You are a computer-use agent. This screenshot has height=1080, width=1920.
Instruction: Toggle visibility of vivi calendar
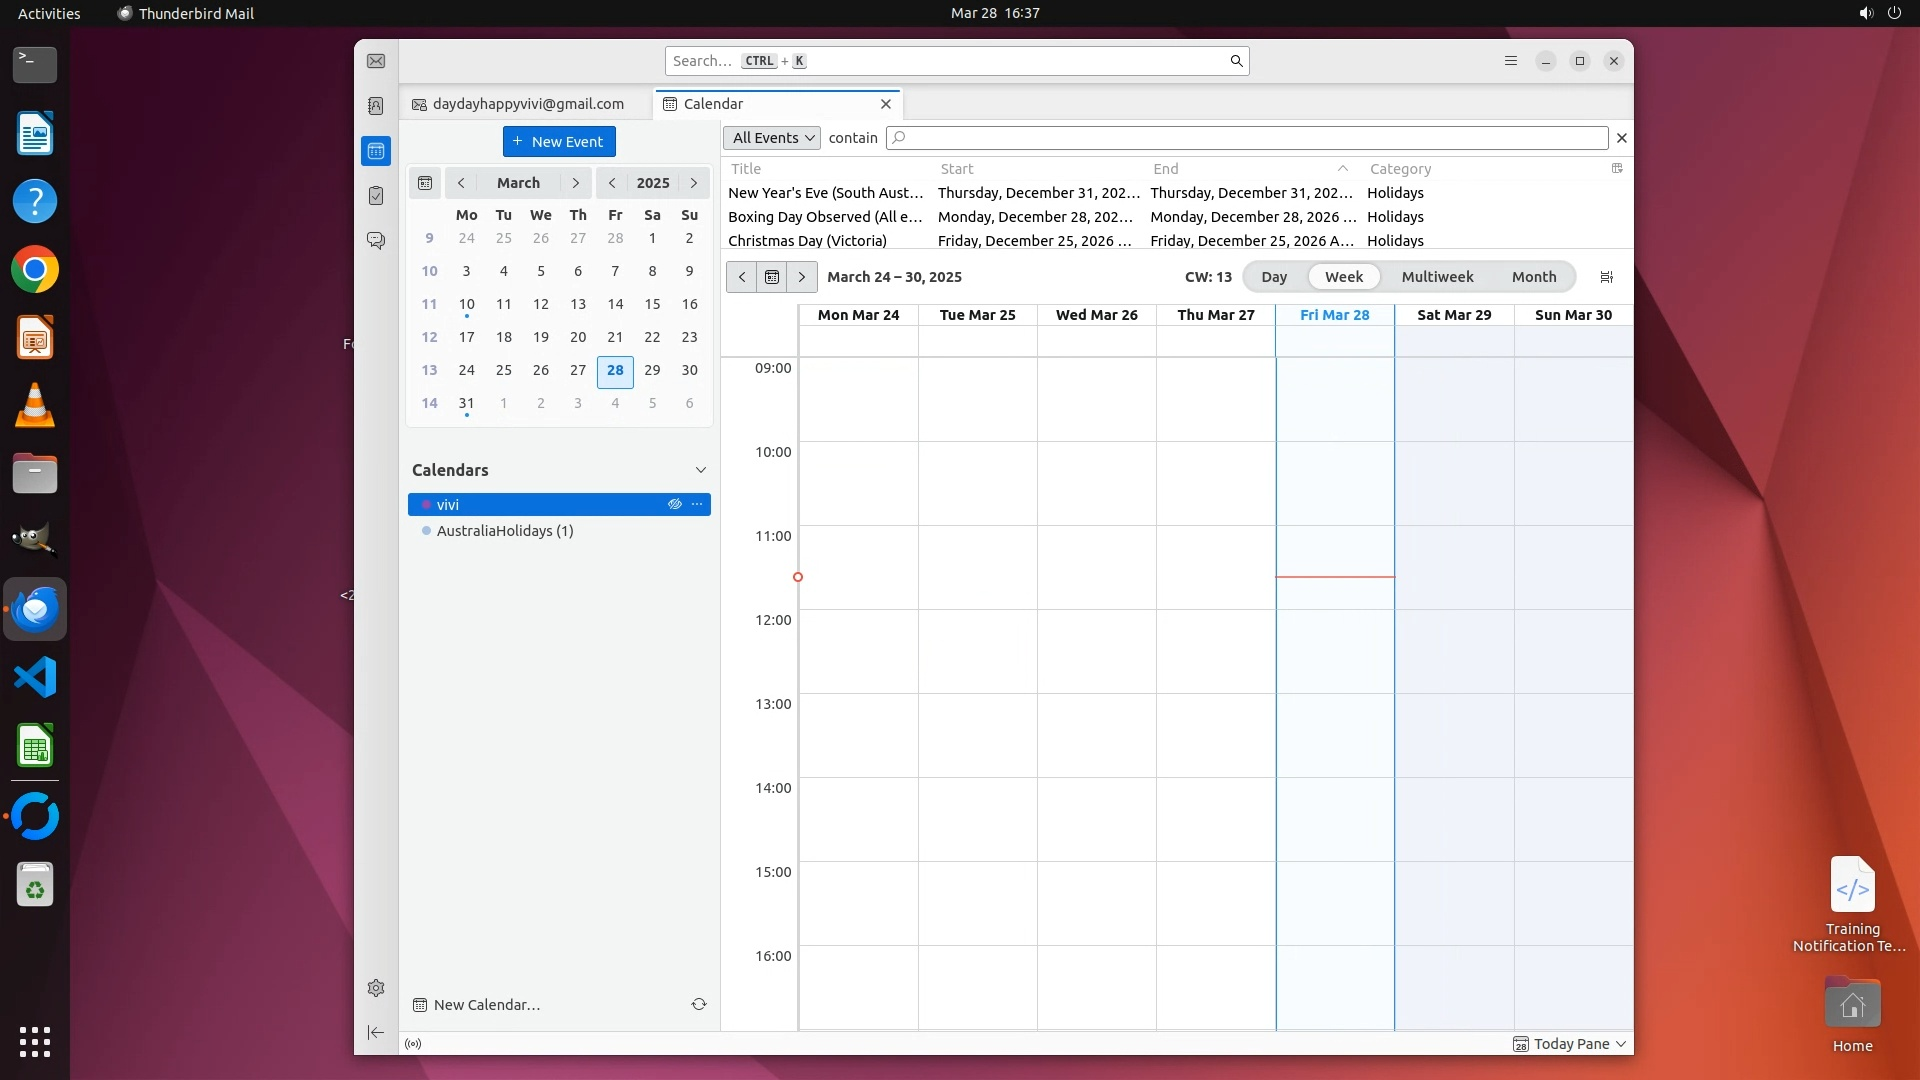675,504
